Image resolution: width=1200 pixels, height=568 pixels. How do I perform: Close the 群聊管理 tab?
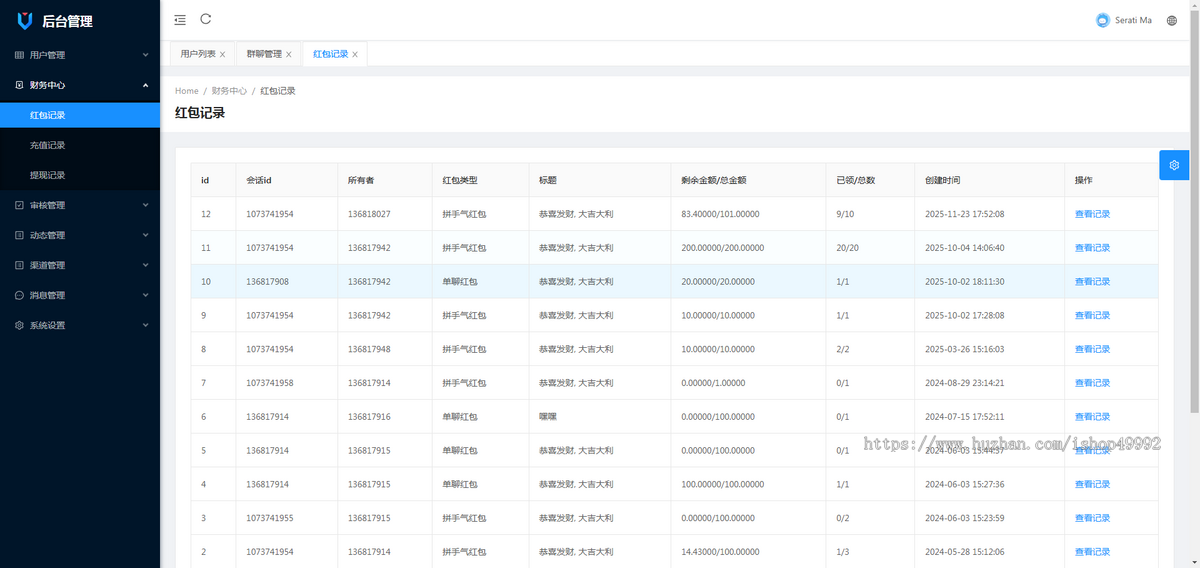pyautogui.click(x=289, y=54)
